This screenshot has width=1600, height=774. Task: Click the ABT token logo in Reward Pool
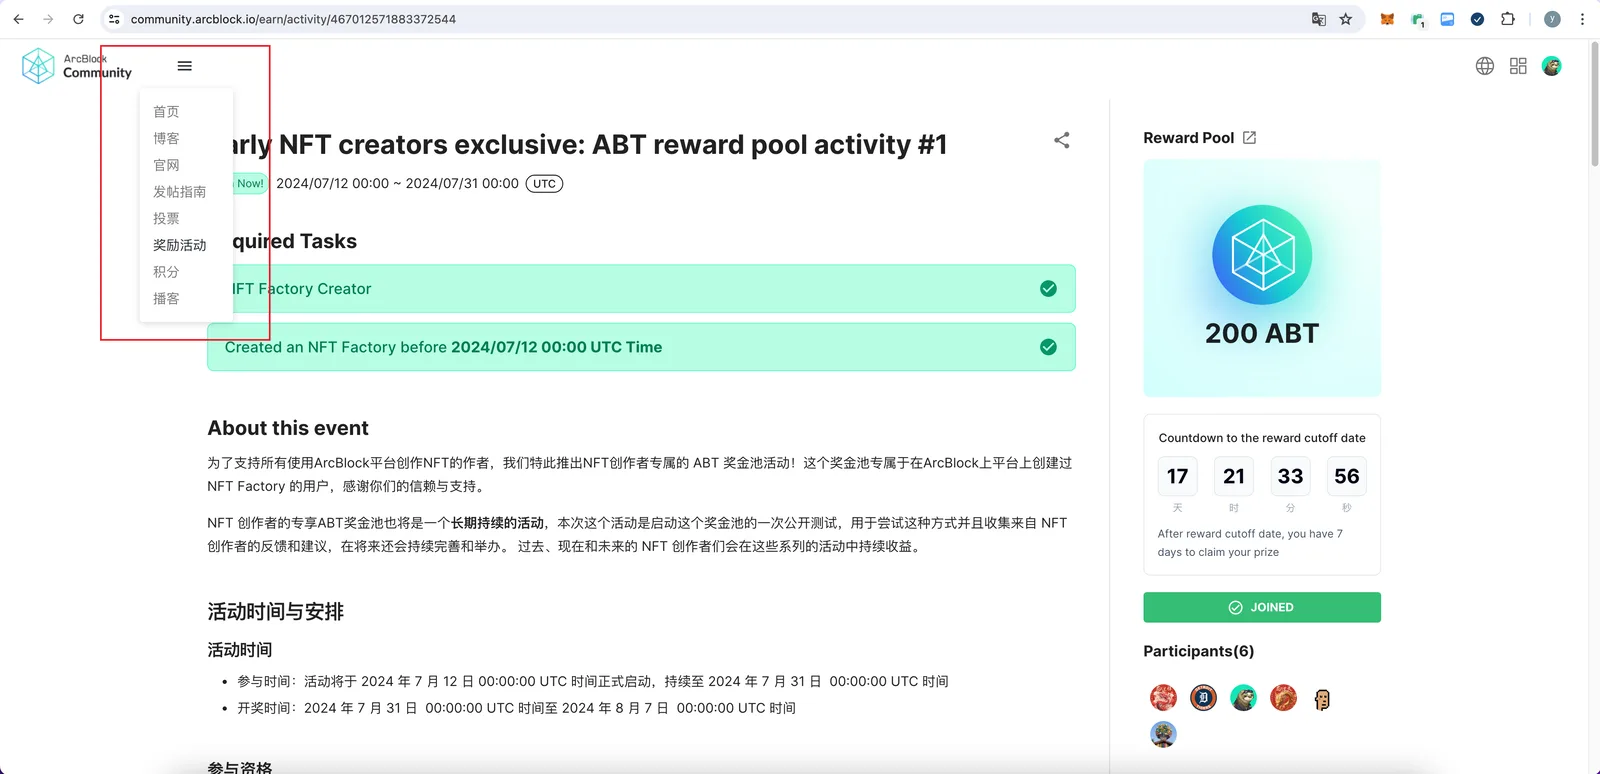pos(1262,255)
